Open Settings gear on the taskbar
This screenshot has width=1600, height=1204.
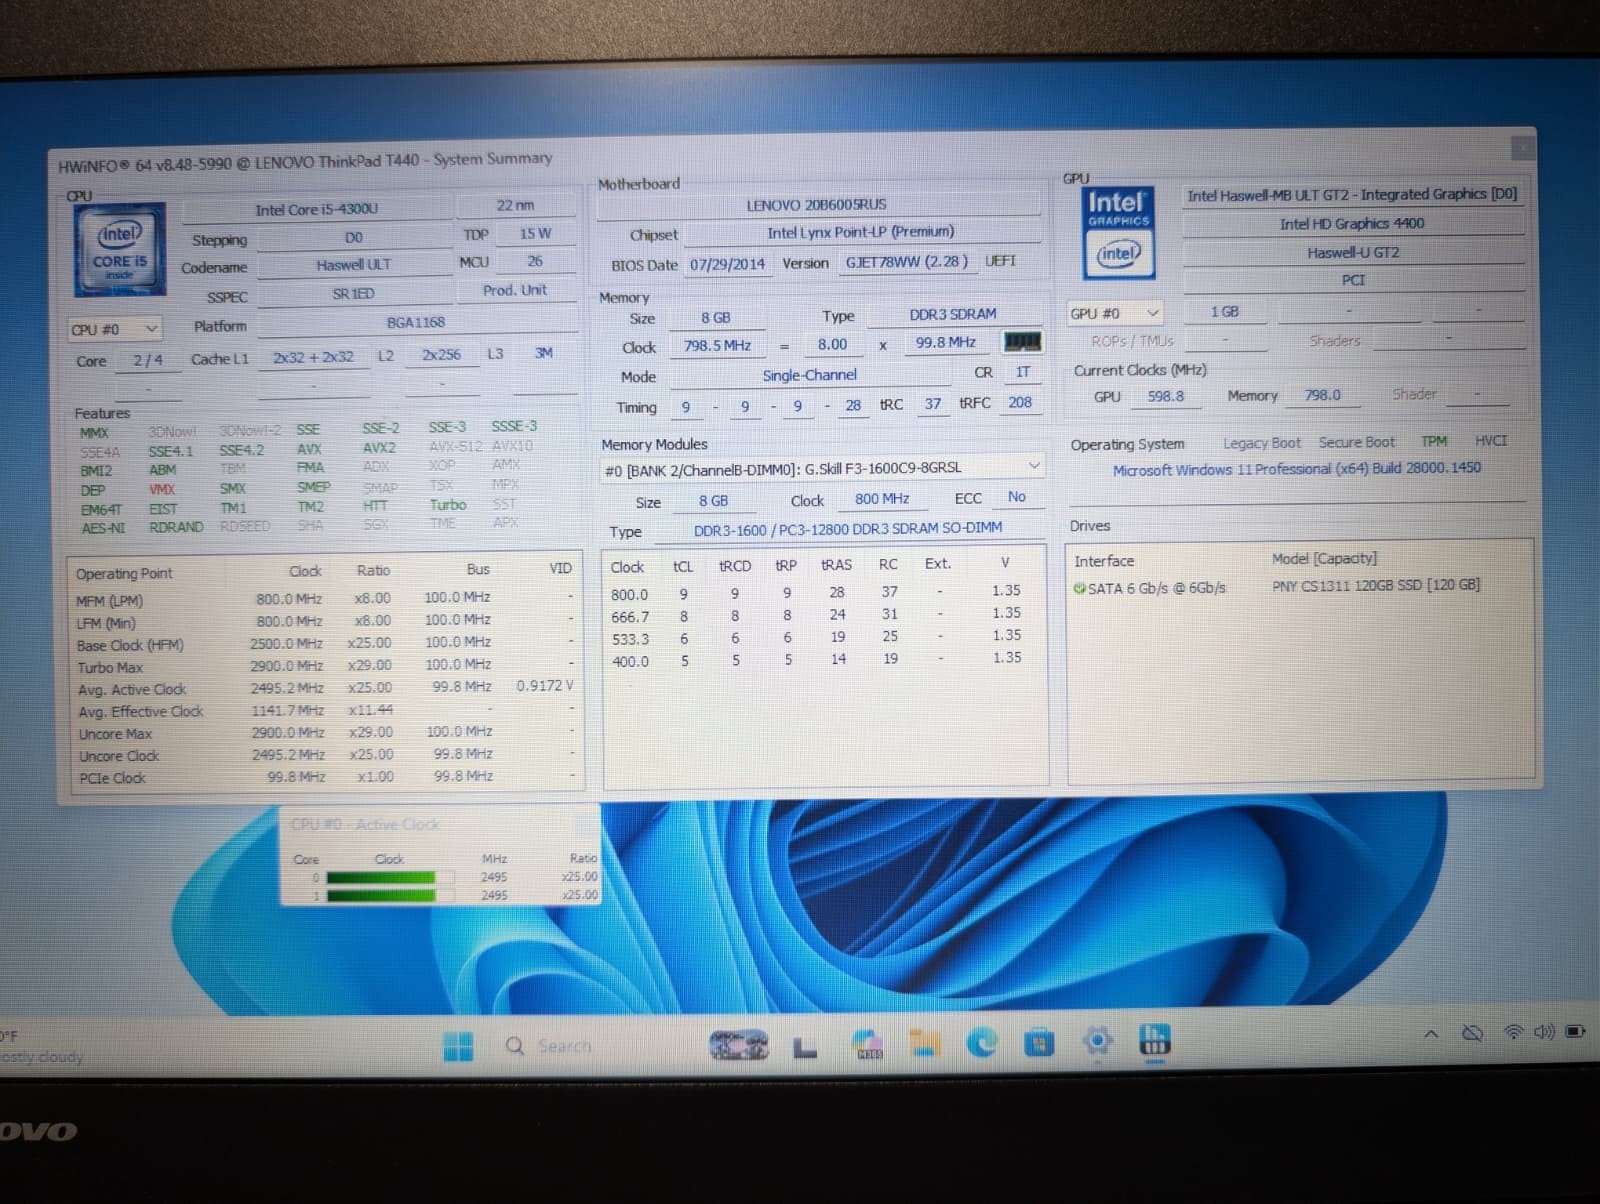(1097, 1042)
